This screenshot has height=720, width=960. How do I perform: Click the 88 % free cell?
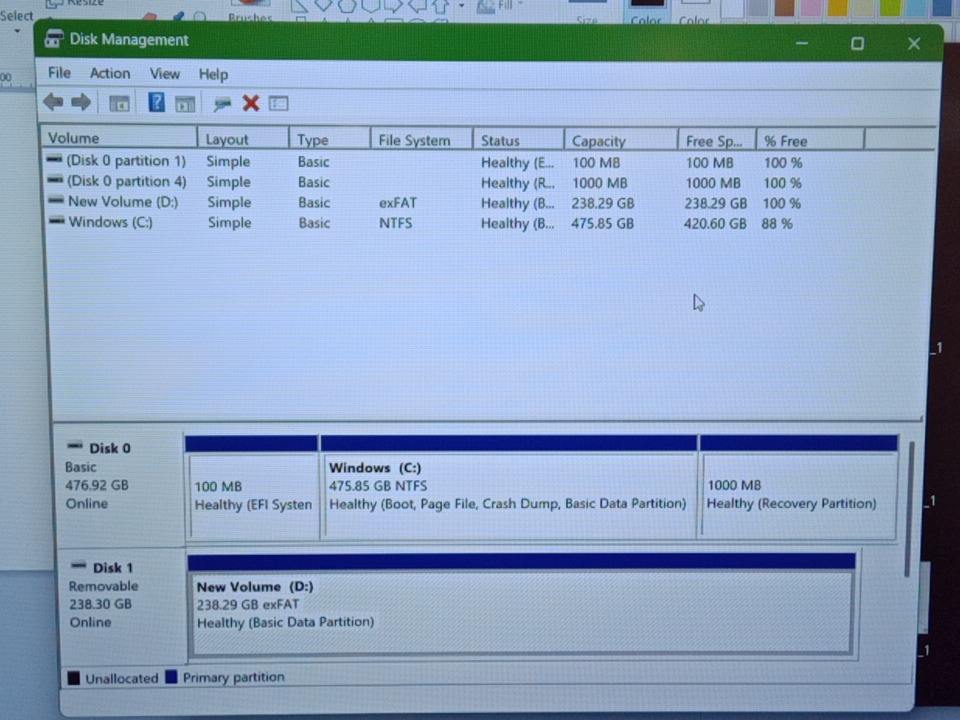777,223
